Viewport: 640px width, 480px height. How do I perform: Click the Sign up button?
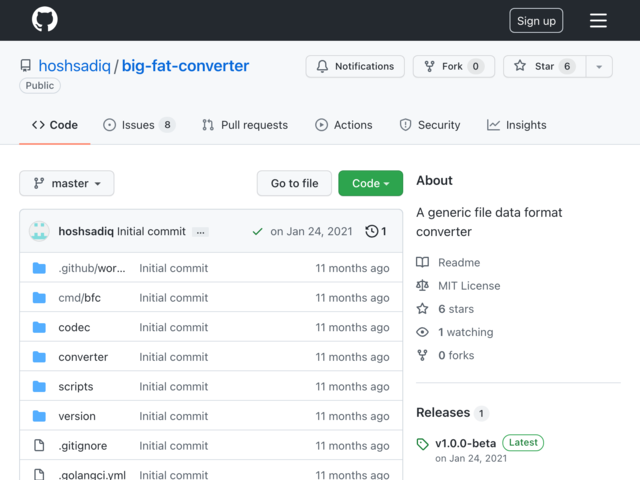536,20
